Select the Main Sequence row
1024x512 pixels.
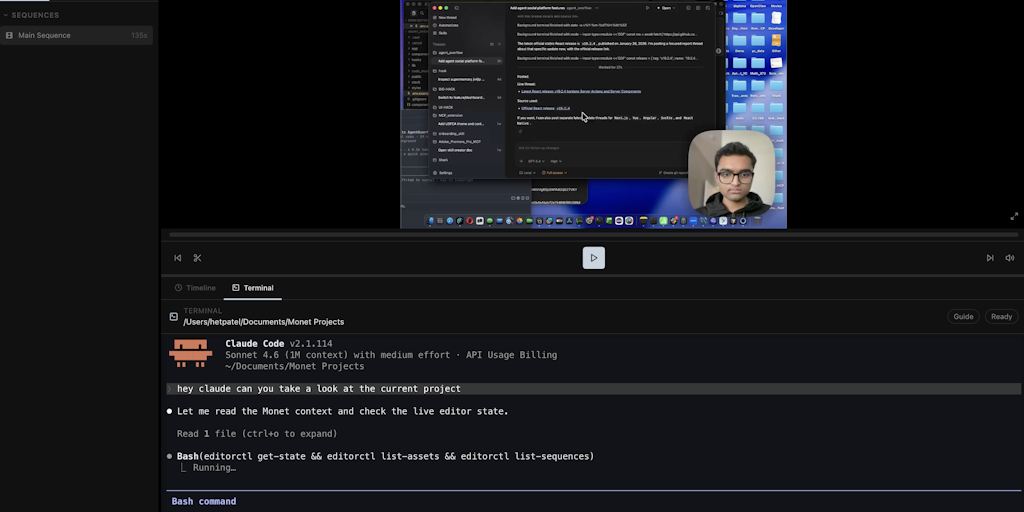tap(76, 35)
